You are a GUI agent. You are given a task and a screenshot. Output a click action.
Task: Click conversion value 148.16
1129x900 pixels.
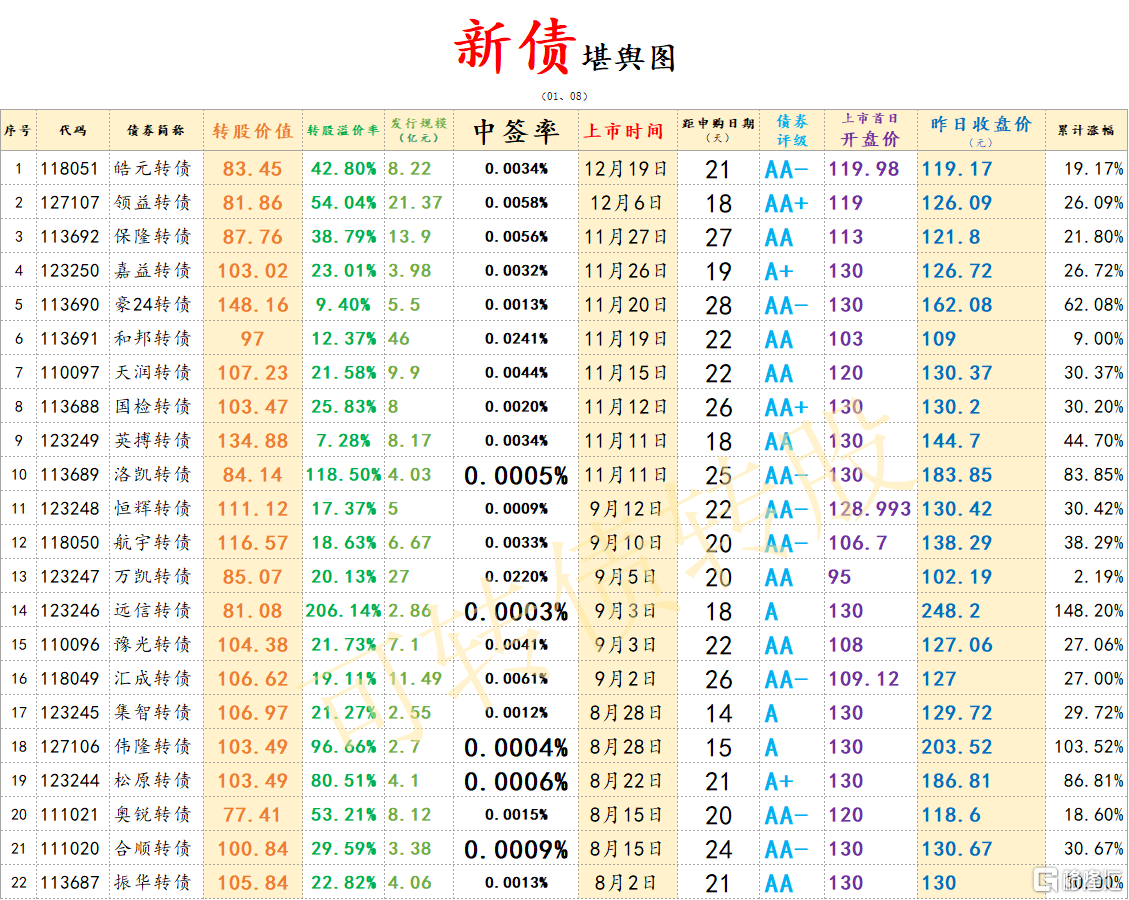click(x=253, y=305)
